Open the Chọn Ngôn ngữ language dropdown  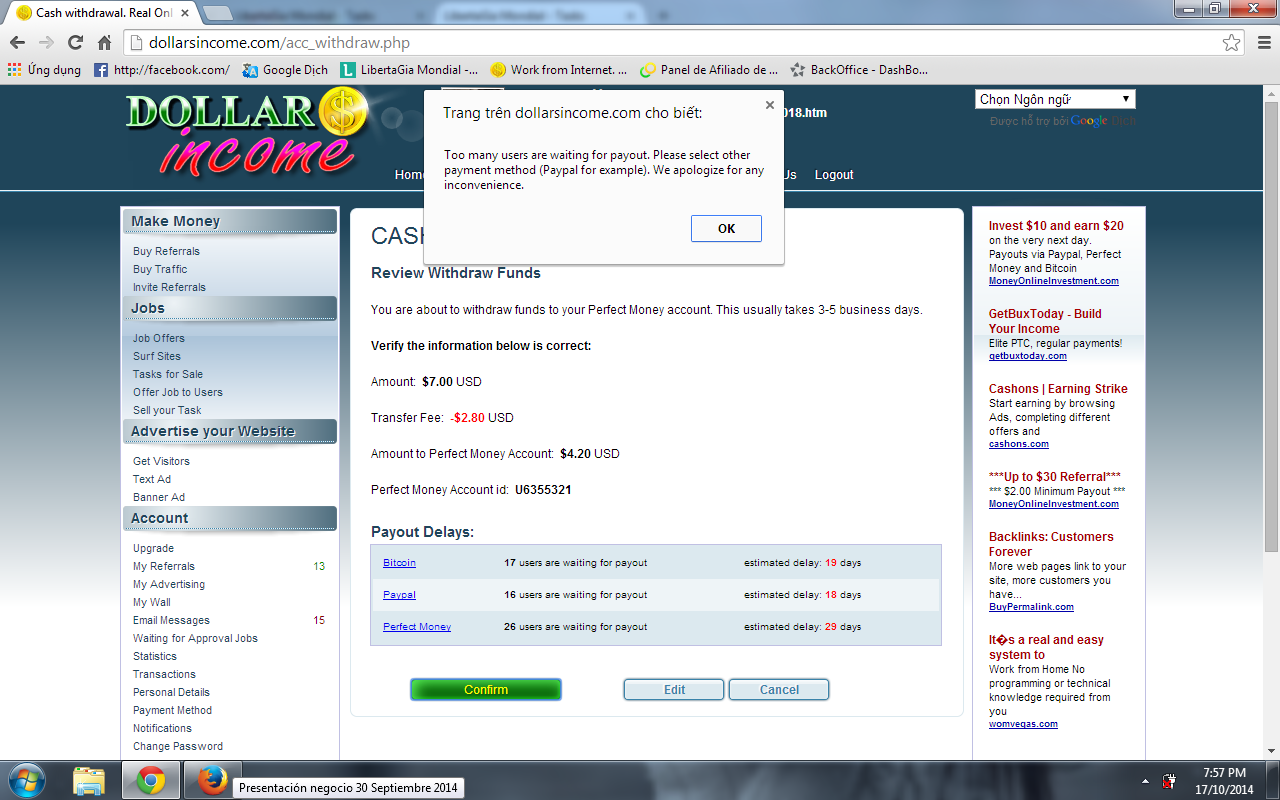tap(1055, 99)
